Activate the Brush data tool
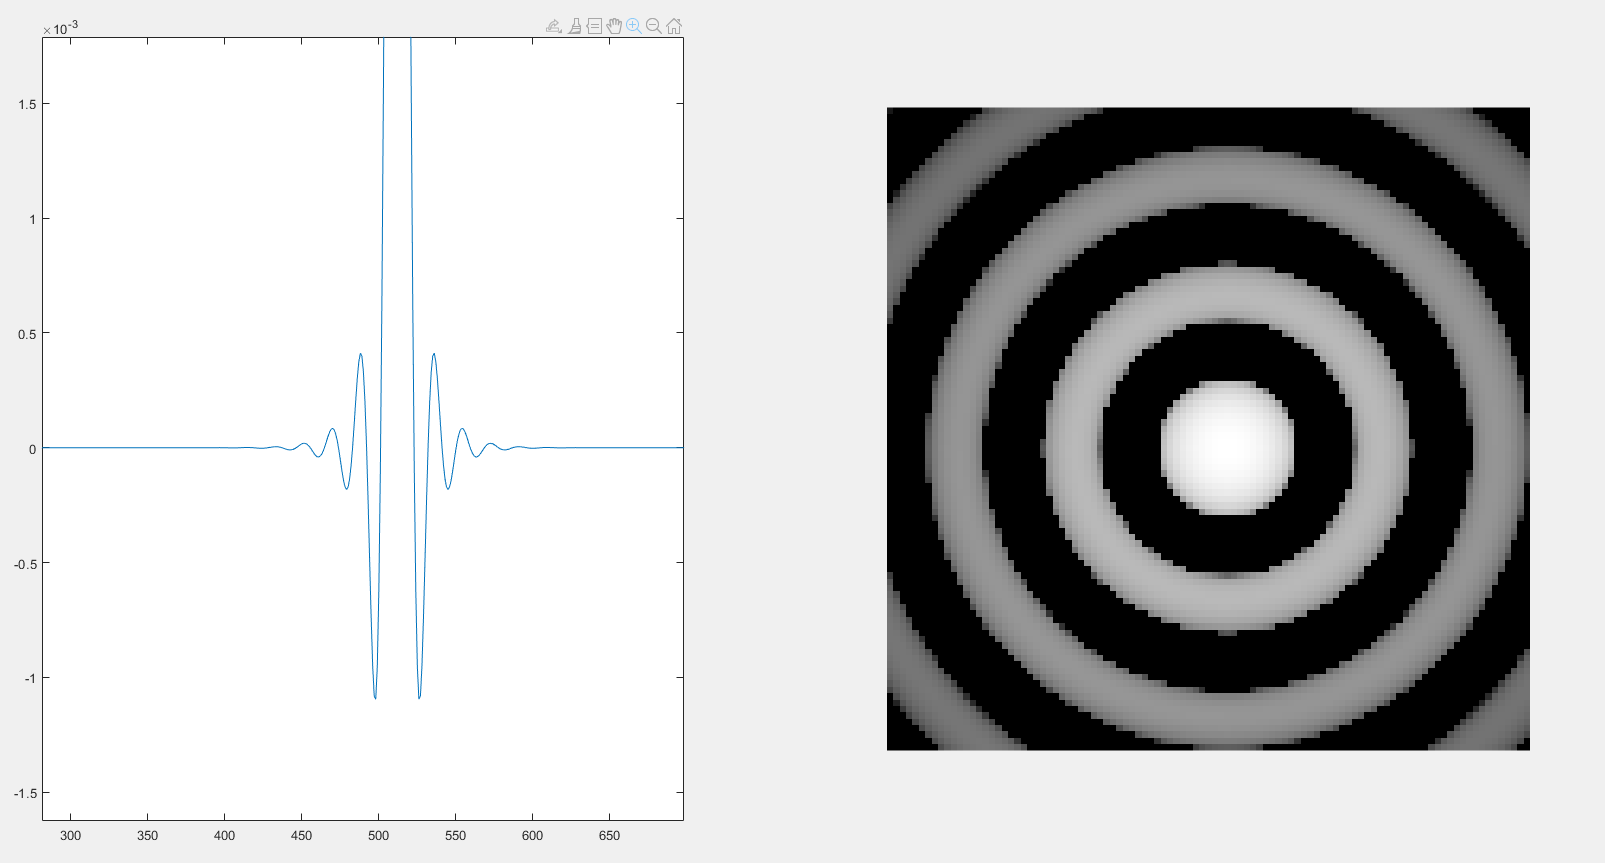This screenshot has height=863, width=1605. [x=575, y=26]
